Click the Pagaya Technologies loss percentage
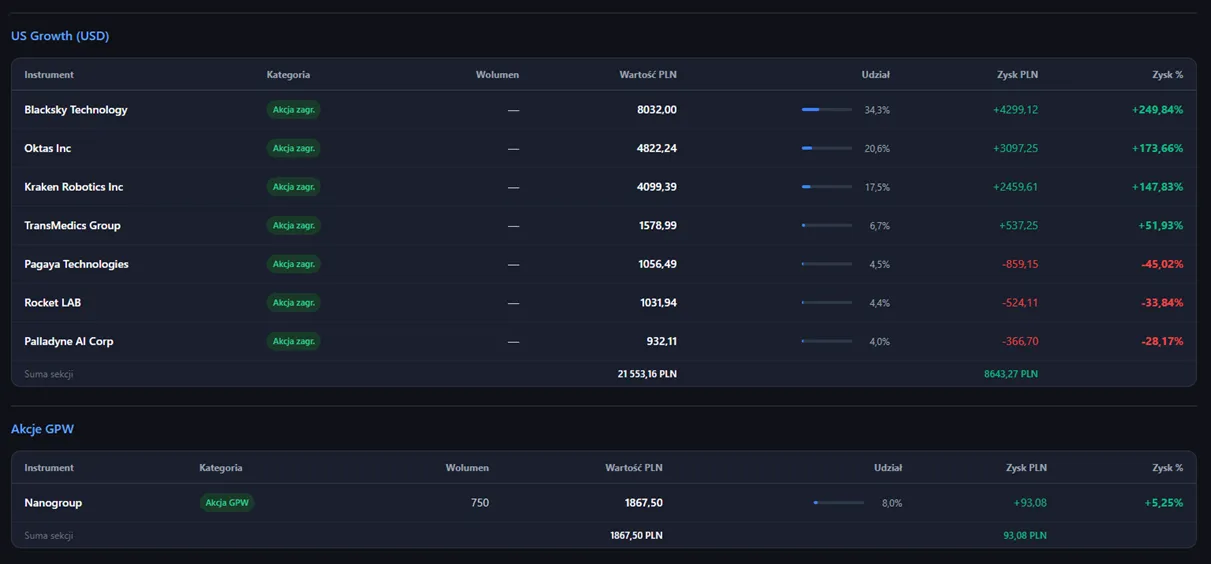Image resolution: width=1211 pixels, height=564 pixels. click(x=1162, y=264)
